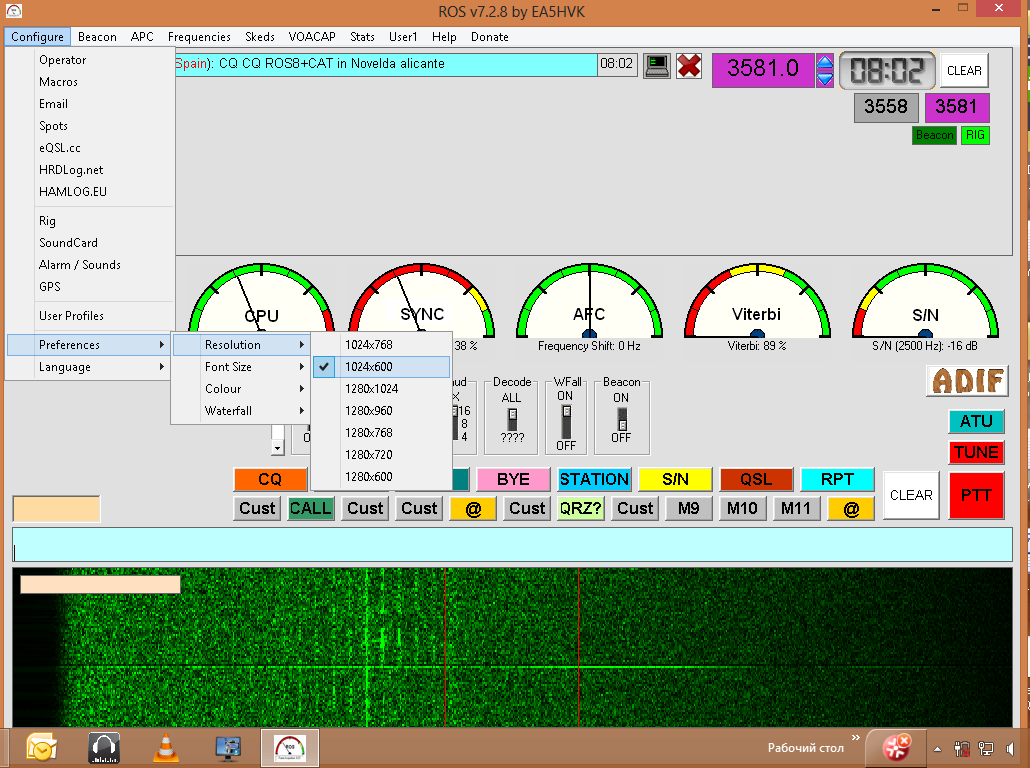Viewport: 1030px width, 768px height.
Task: Click the Outlook taskbar icon
Action: [42, 747]
